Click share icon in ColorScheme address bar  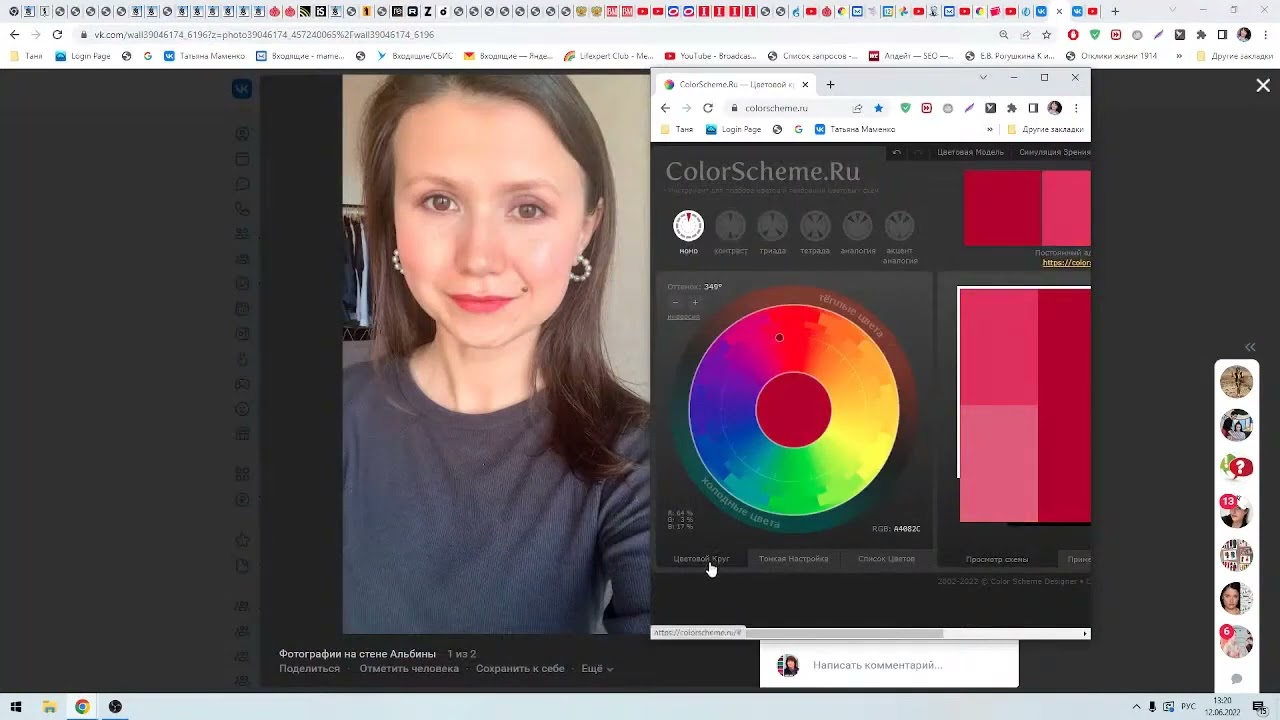pos(857,108)
